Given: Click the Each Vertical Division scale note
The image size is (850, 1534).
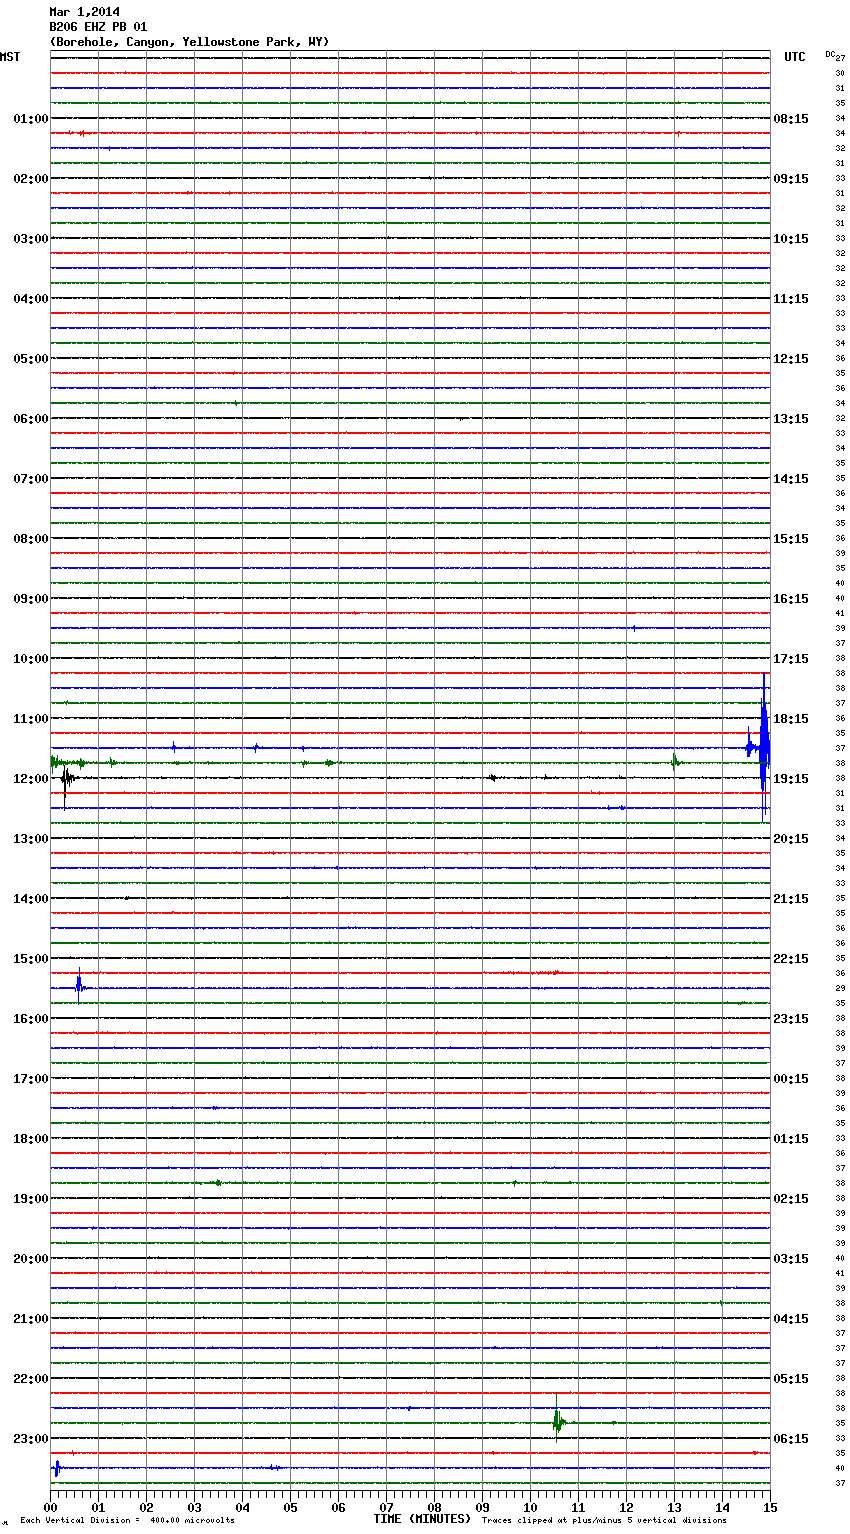Looking at the screenshot, I should [x=127, y=1521].
